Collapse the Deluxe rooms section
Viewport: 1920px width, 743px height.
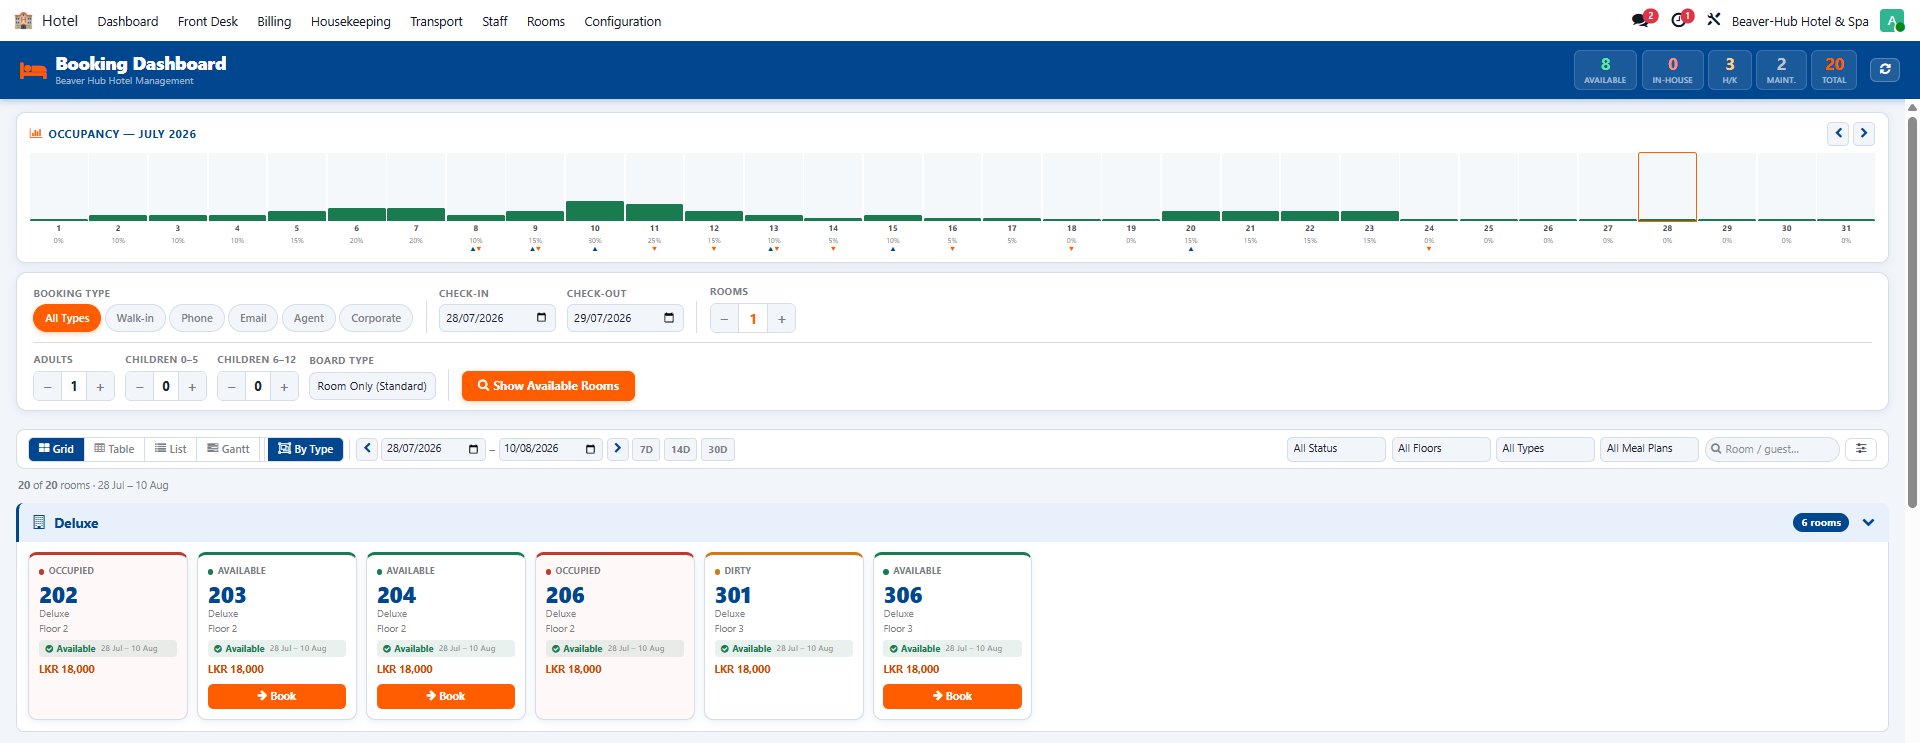pyautogui.click(x=1868, y=523)
